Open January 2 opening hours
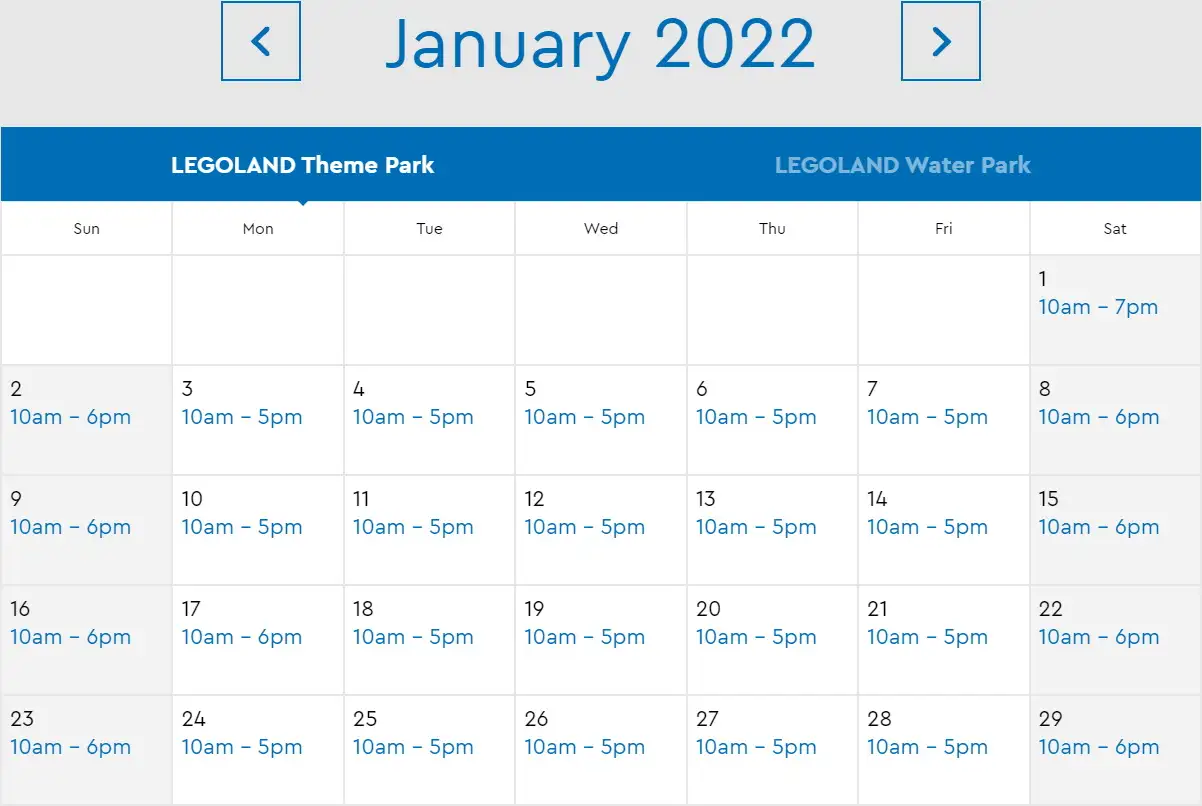 pos(70,417)
